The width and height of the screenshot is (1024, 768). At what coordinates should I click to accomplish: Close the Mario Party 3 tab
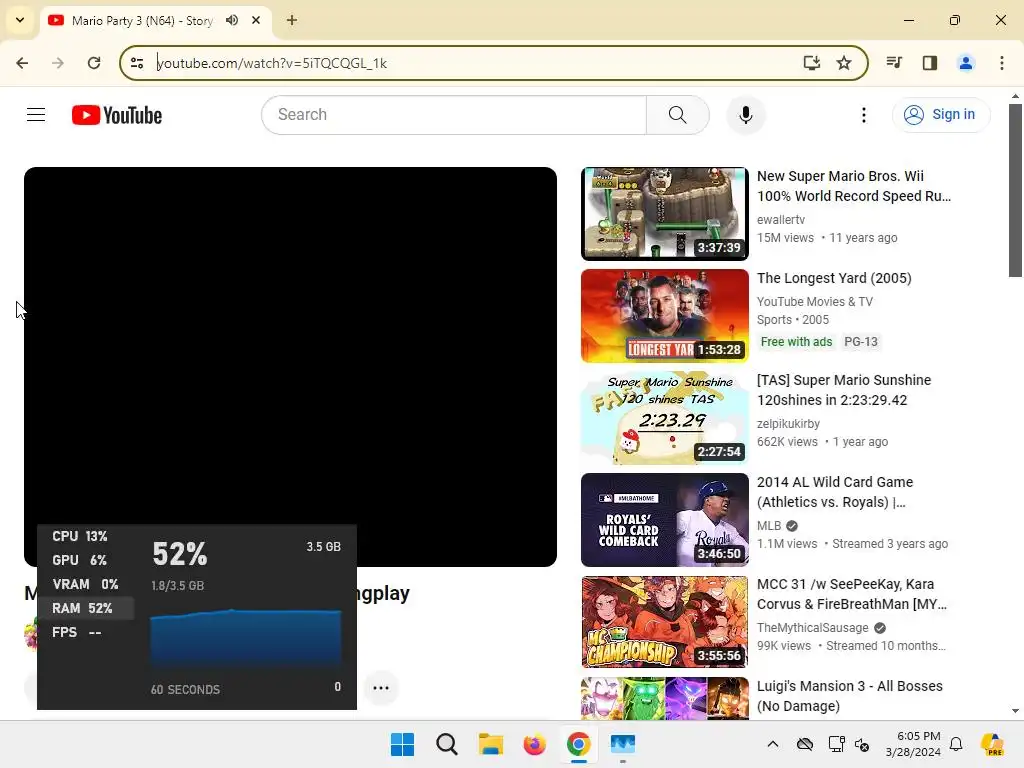256,20
